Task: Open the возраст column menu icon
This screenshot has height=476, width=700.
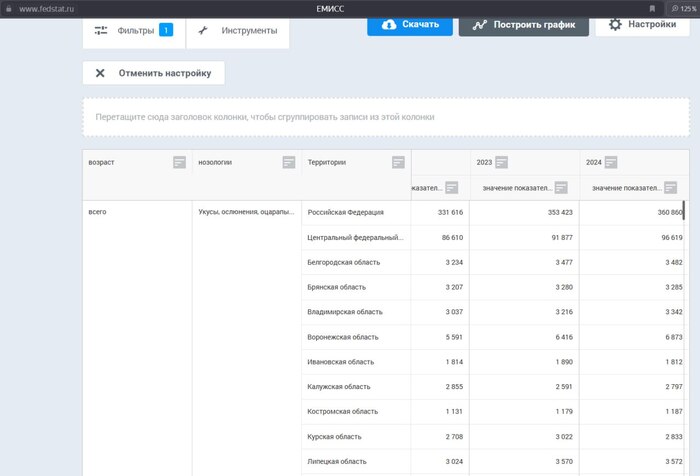Action: click(x=179, y=162)
